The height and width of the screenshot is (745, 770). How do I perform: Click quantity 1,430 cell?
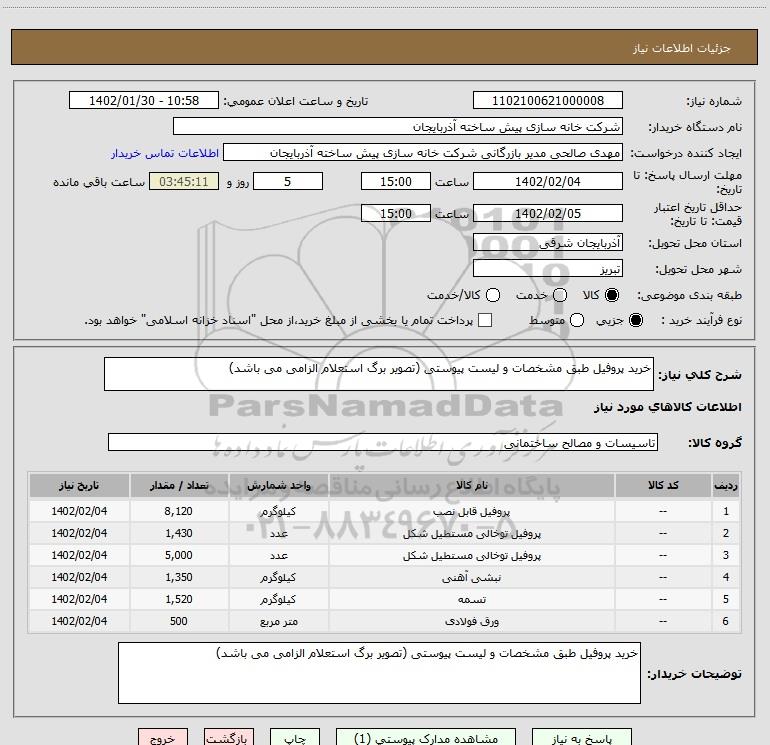pos(179,533)
